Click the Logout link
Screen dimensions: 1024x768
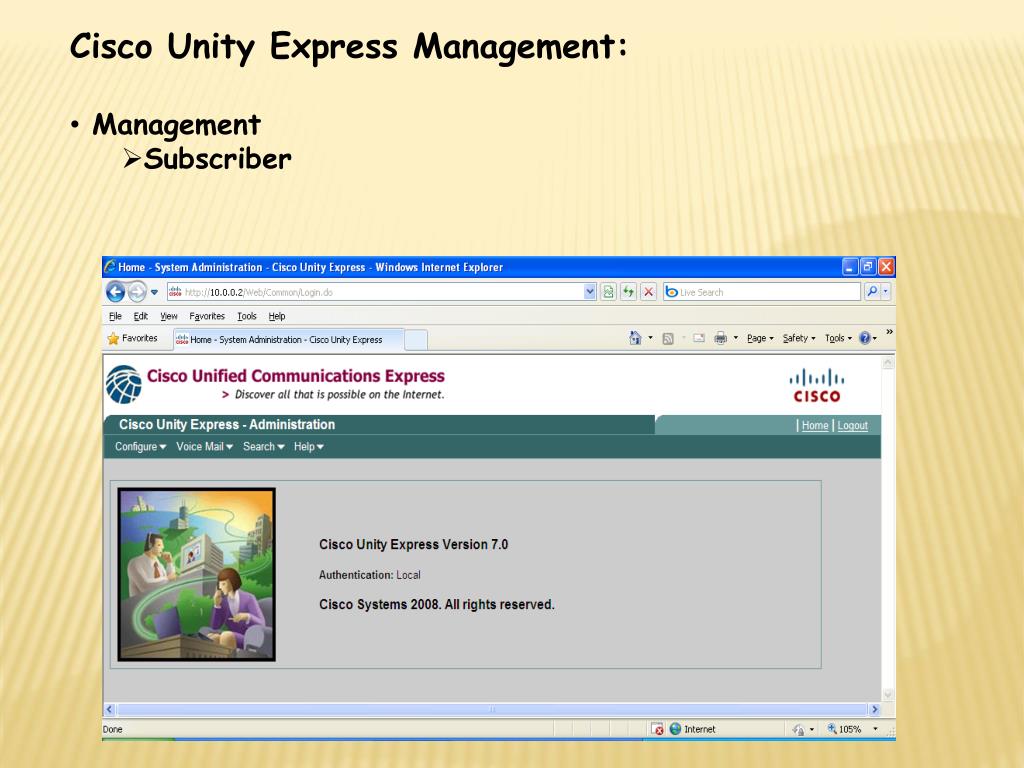click(852, 425)
